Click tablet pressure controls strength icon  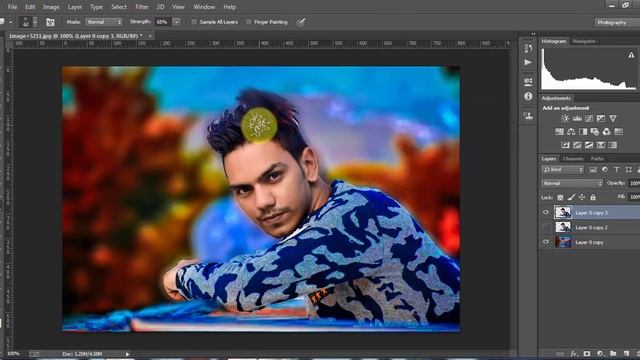(x=301, y=22)
